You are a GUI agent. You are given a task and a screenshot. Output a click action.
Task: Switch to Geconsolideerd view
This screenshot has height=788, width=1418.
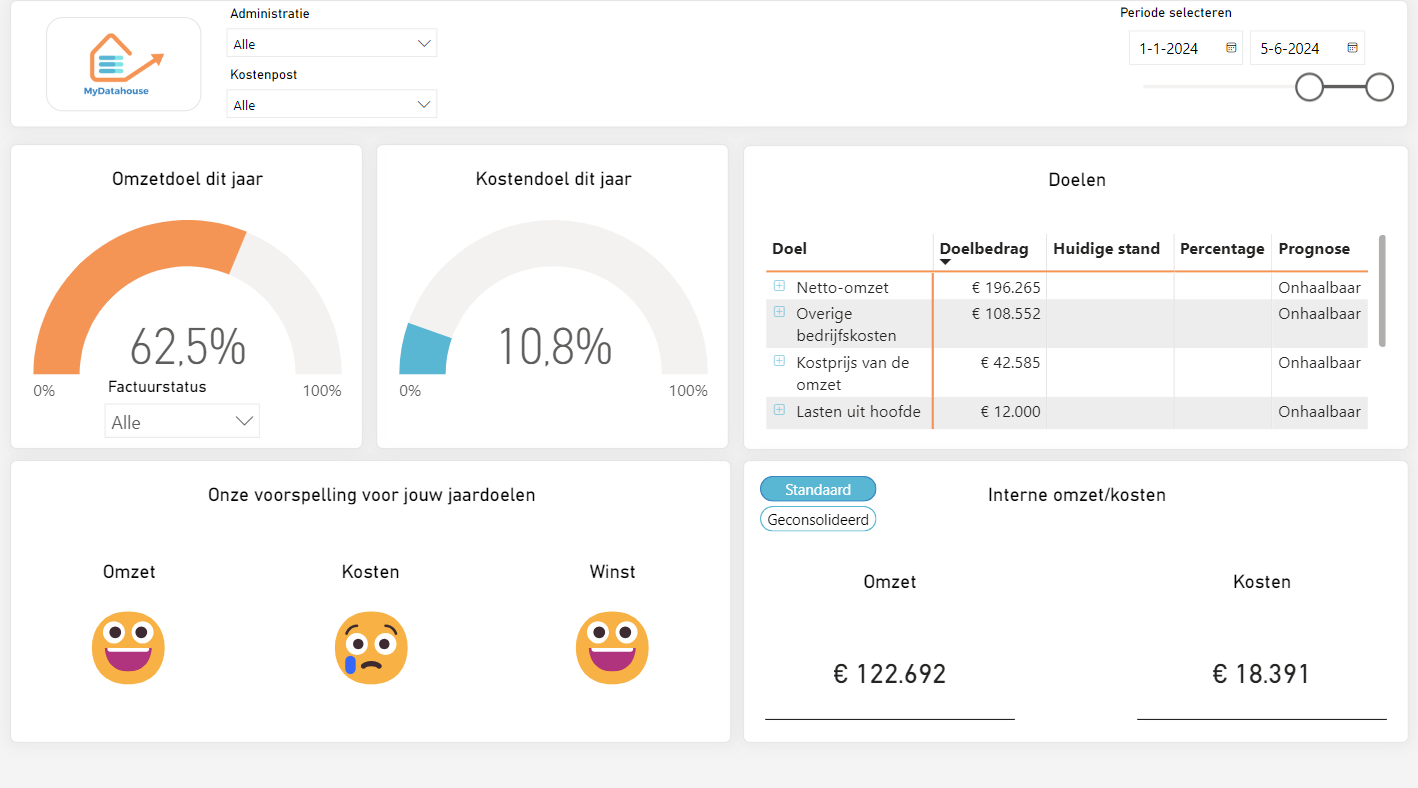click(818, 520)
